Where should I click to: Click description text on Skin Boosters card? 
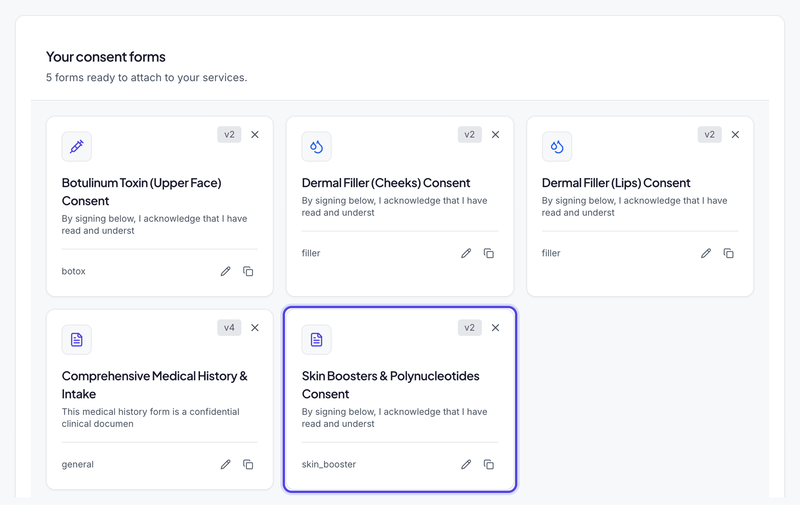pyautogui.click(x=394, y=418)
